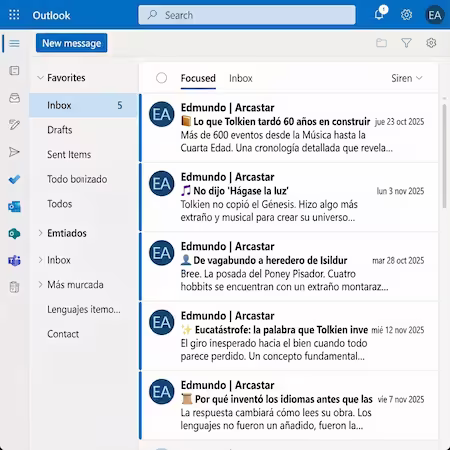Switch to the Focused tab
Viewport: 450px width, 450px height.
(198, 78)
